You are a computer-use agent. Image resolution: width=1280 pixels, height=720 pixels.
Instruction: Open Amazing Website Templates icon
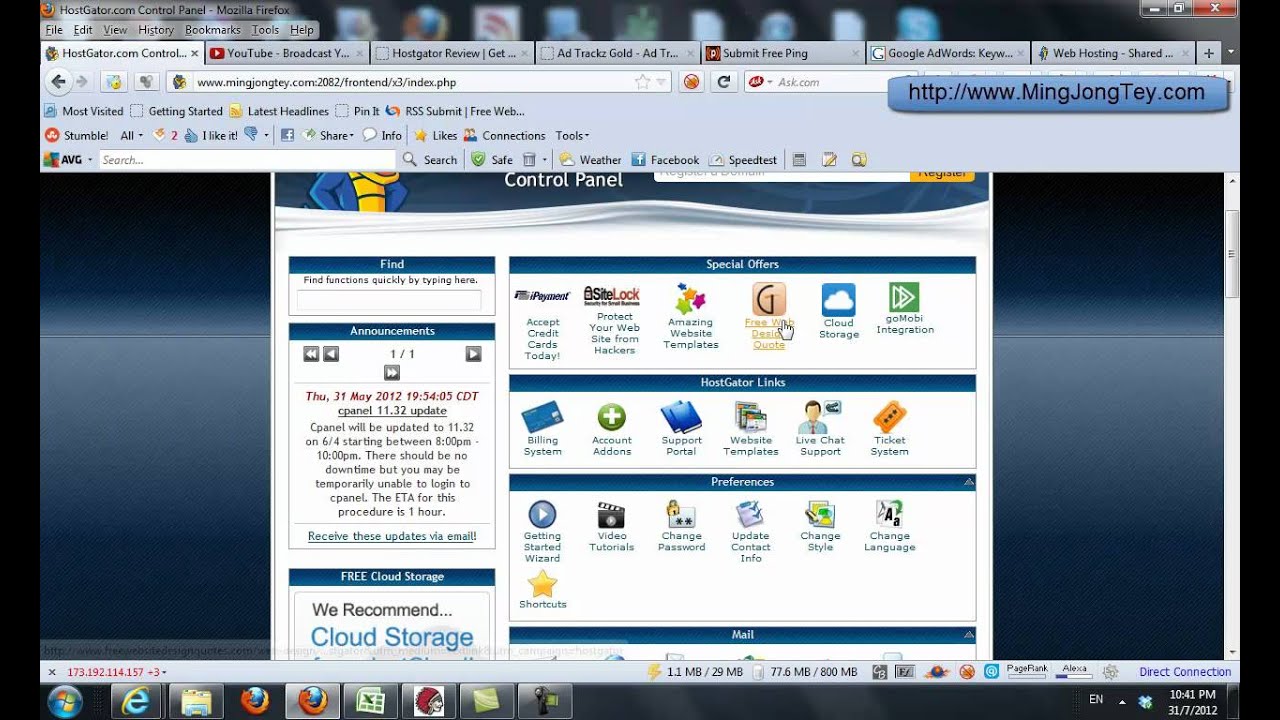[691, 299]
